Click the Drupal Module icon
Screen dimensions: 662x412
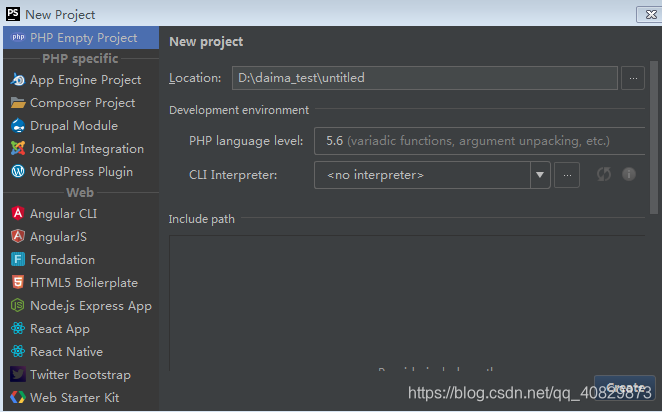point(18,126)
